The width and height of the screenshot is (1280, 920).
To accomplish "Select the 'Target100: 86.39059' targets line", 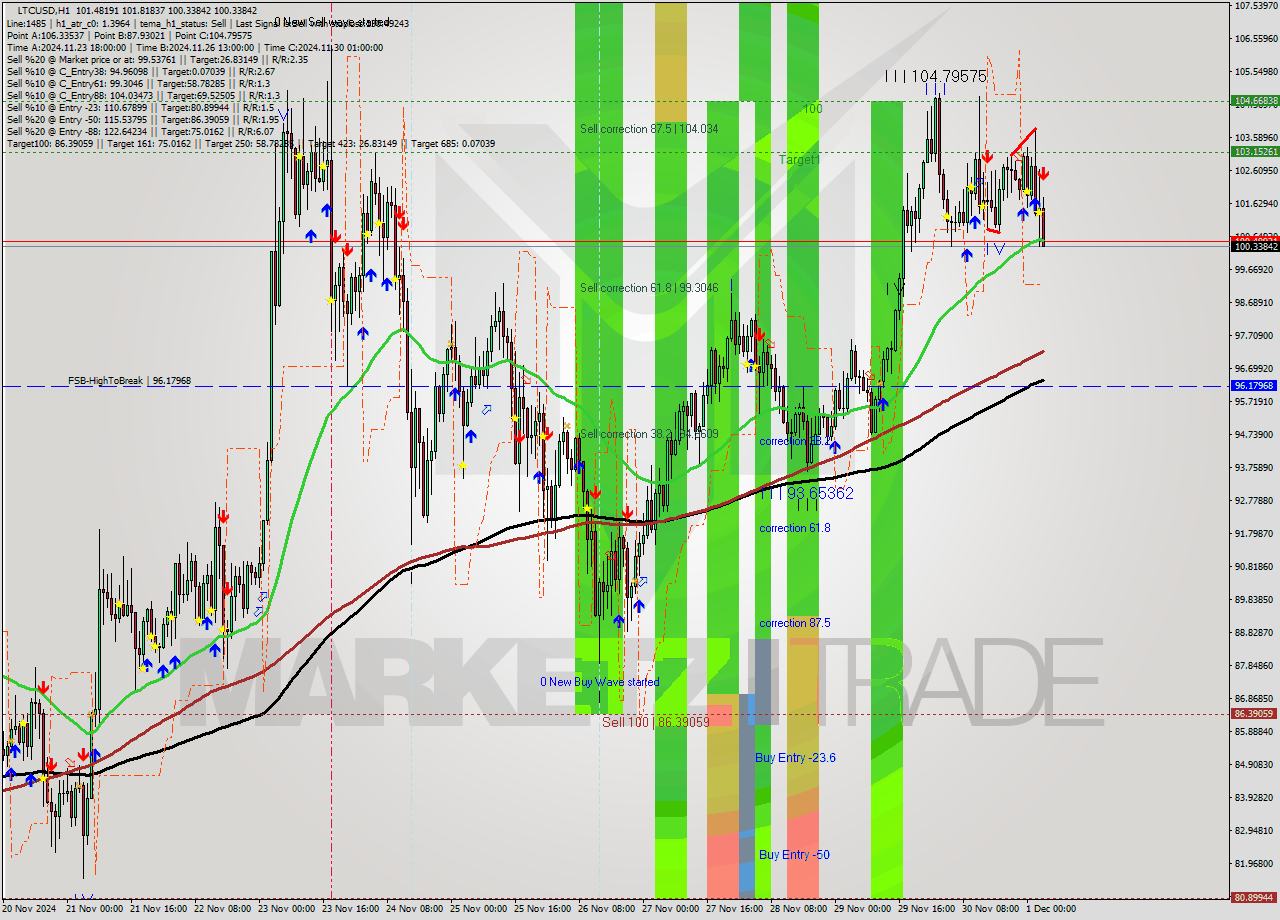I will tap(250, 144).
